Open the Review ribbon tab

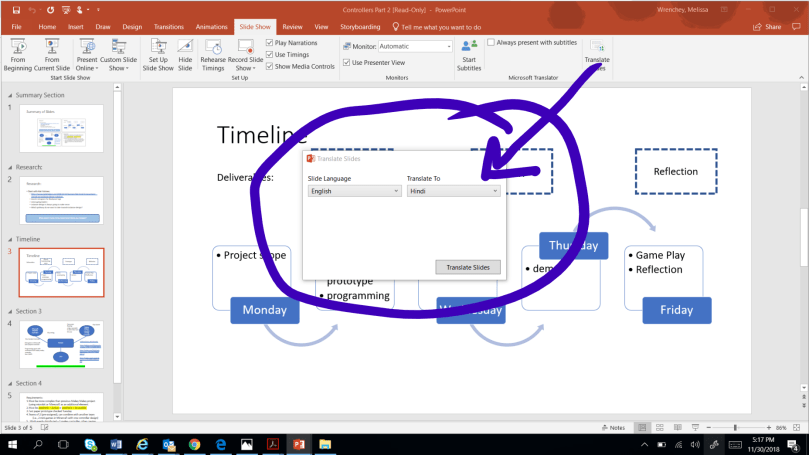tap(292, 26)
